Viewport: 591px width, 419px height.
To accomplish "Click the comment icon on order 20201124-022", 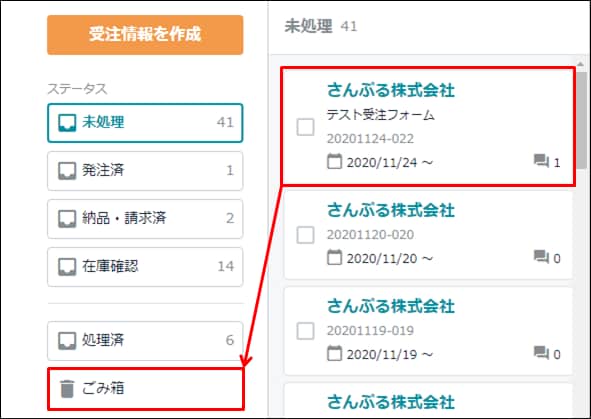I will pyautogui.click(x=541, y=161).
